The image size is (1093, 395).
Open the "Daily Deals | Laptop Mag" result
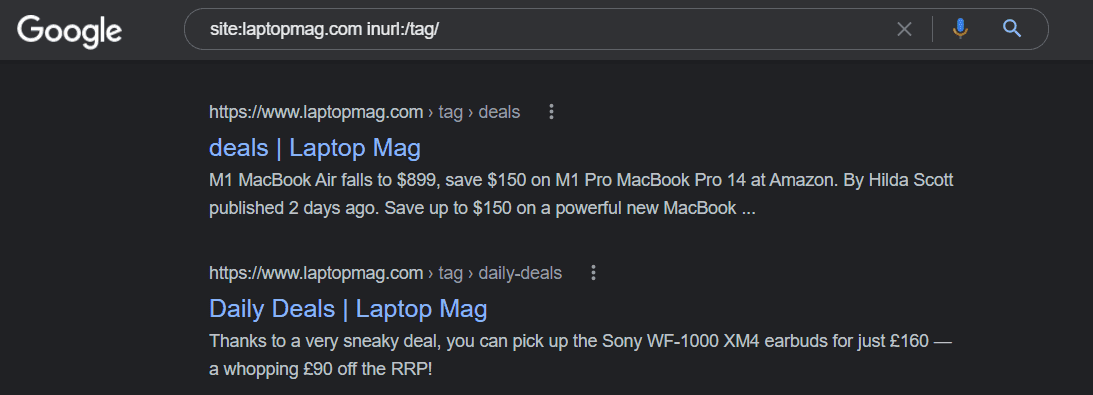pos(348,309)
